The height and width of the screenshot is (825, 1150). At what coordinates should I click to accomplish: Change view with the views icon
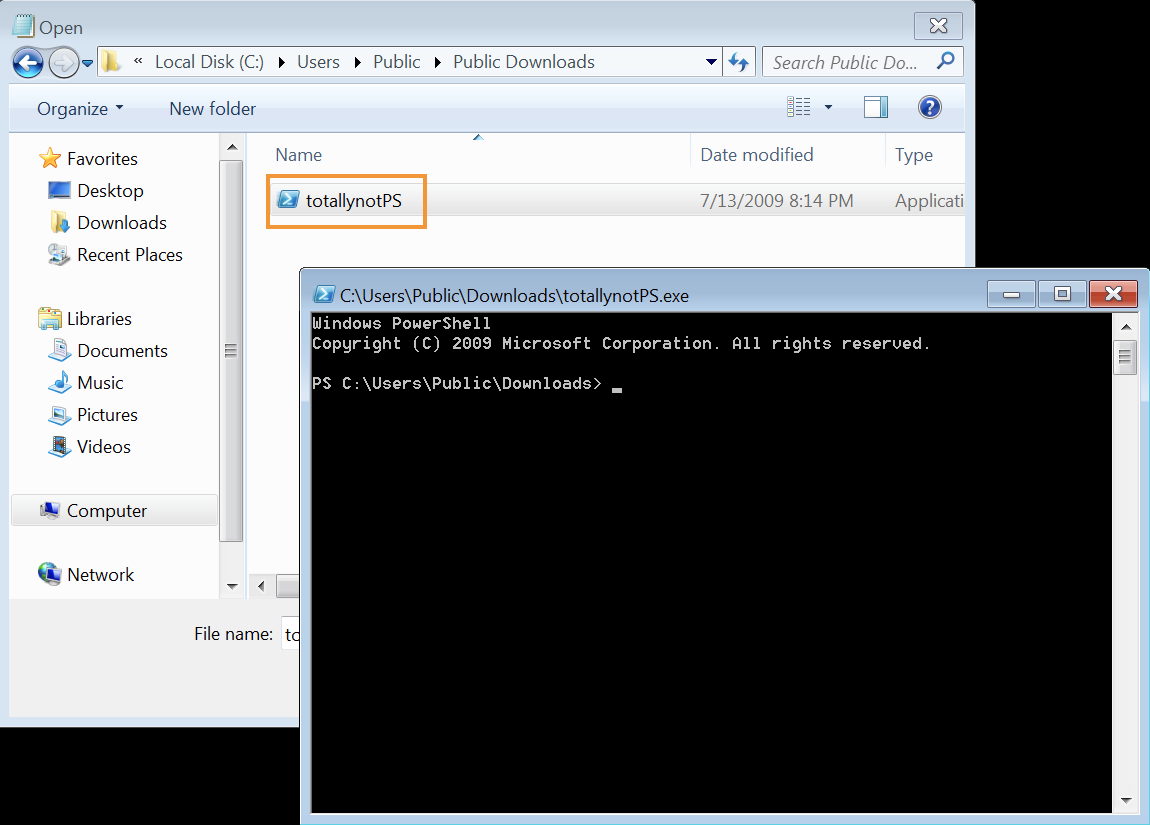pos(799,107)
